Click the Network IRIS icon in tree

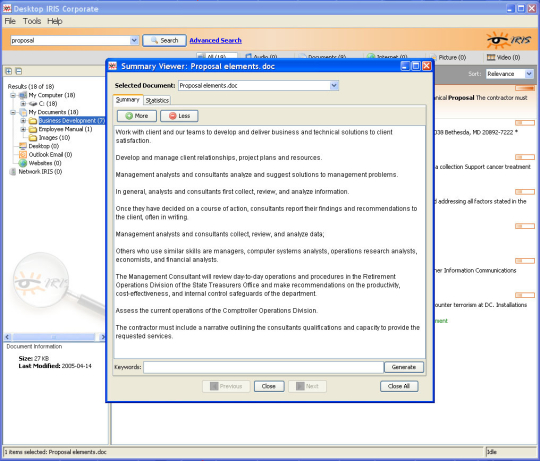point(13,171)
